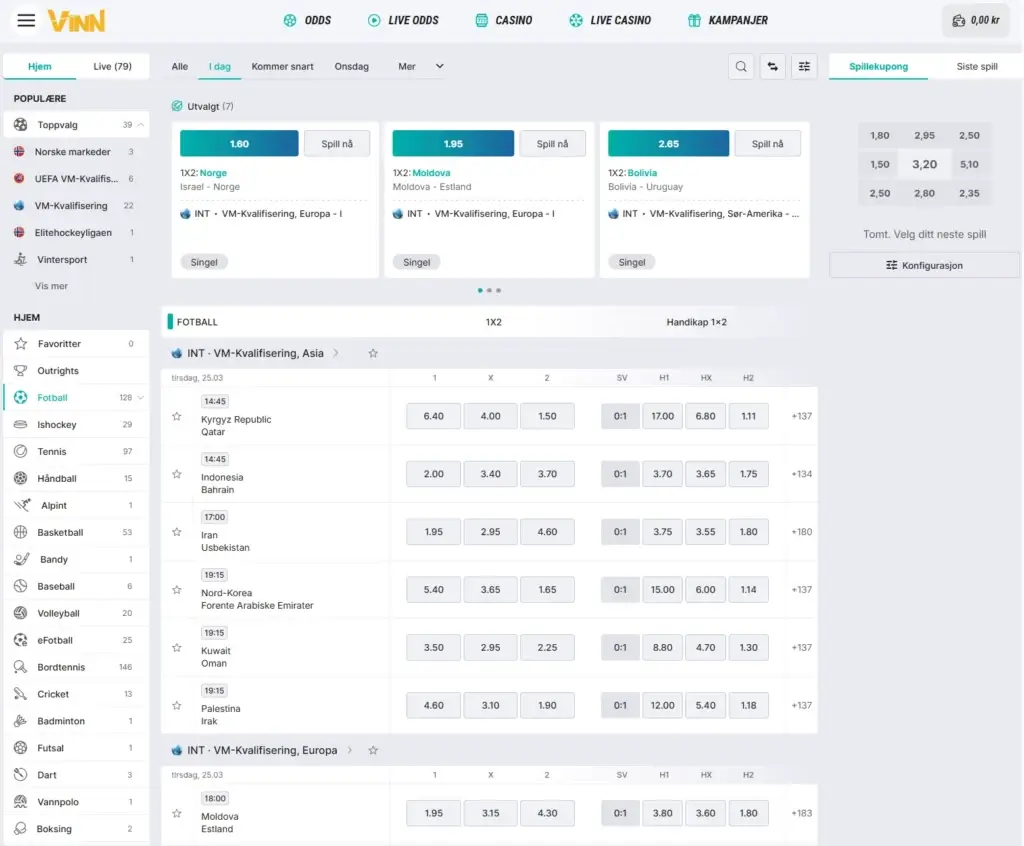The image size is (1024, 846).
Task: Favorite the Indonesia - Bahrain match
Action: 177,474
